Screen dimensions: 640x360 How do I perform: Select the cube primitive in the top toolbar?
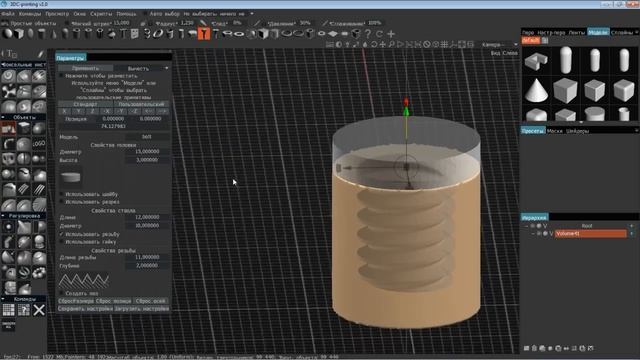click(19, 34)
